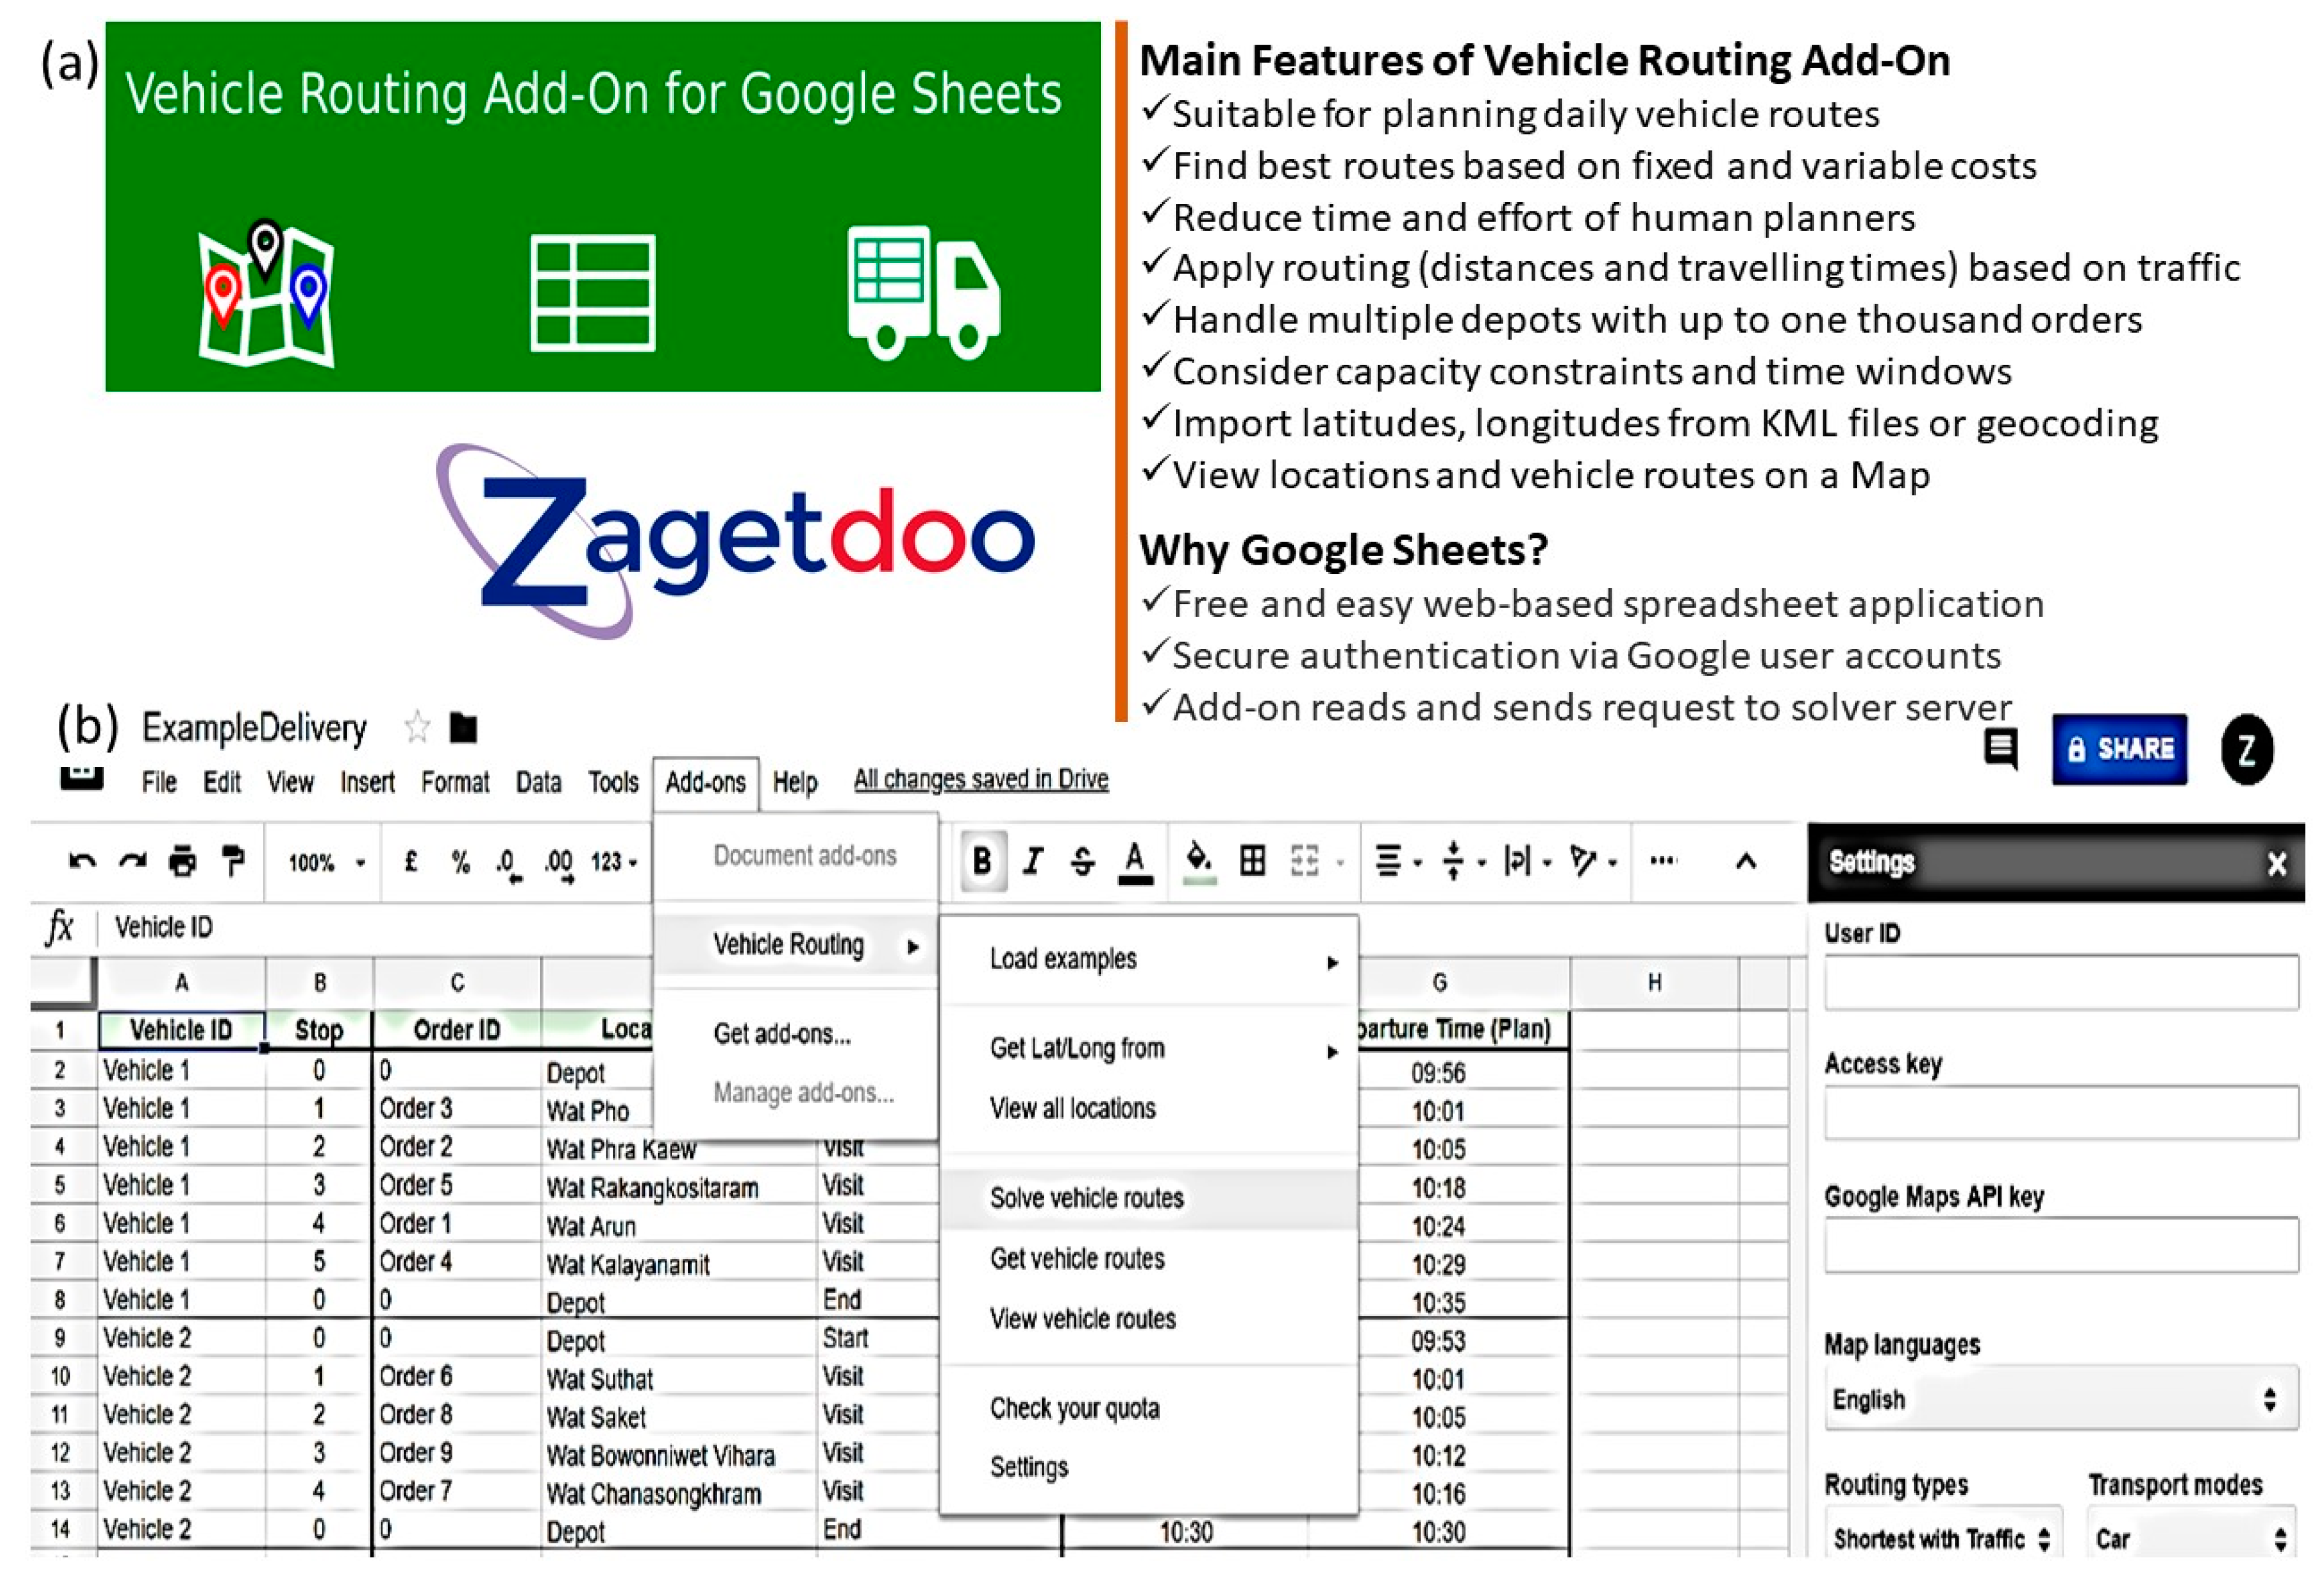Screen dimensions: 2324x1587
Task: Click the blue SHARE button
Action: (x=2119, y=749)
